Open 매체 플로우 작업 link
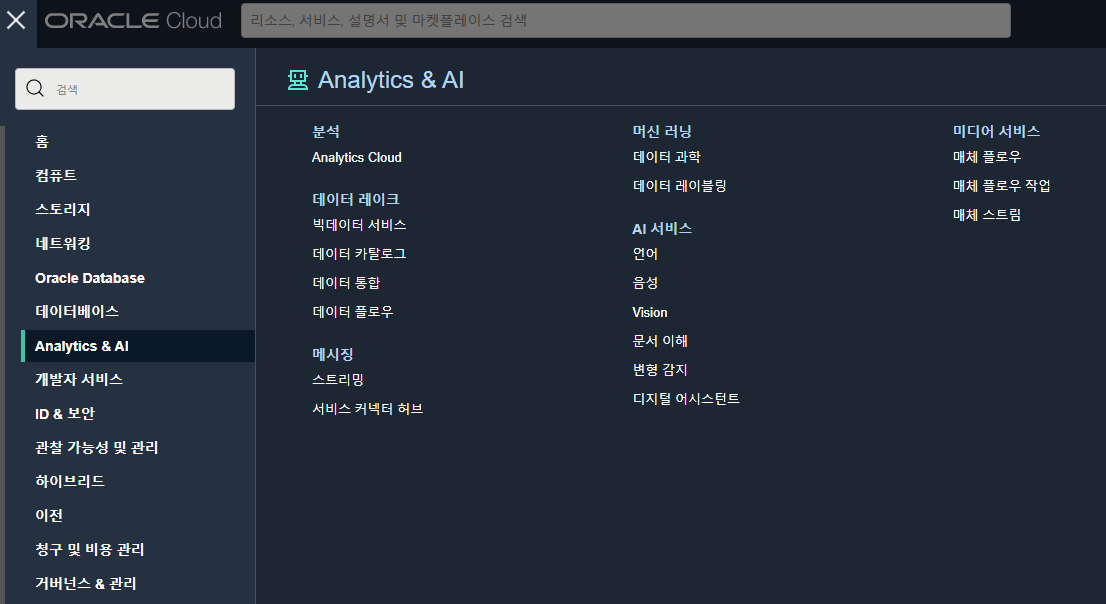 coord(1002,186)
